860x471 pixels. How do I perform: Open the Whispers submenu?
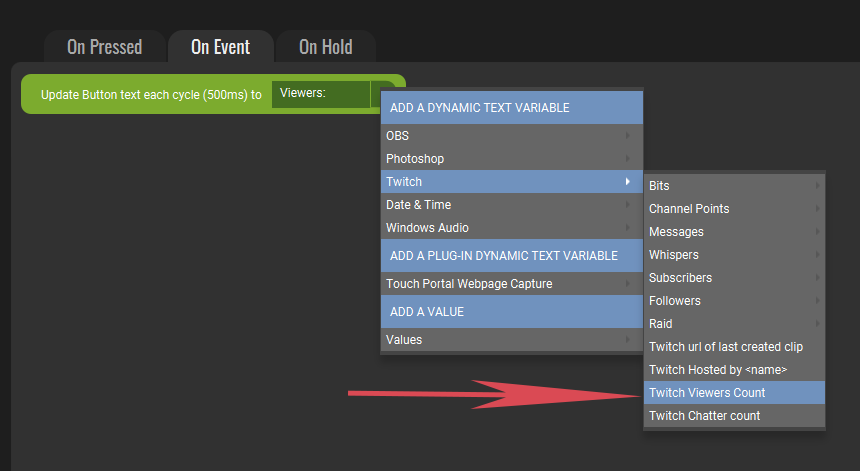734,254
